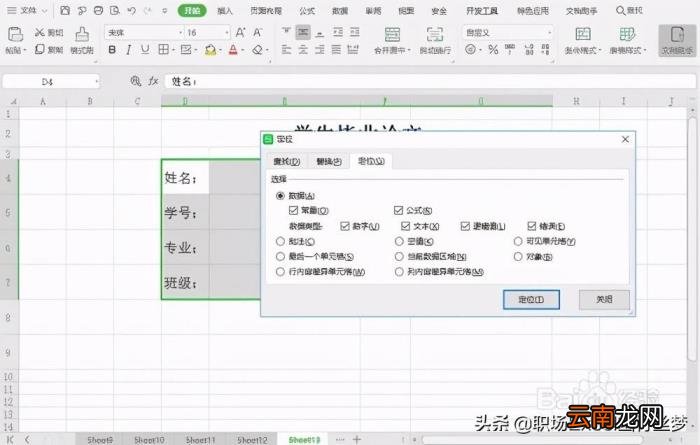Click the thousands separator format icon
The width and height of the screenshot is (700, 445).
(510, 50)
